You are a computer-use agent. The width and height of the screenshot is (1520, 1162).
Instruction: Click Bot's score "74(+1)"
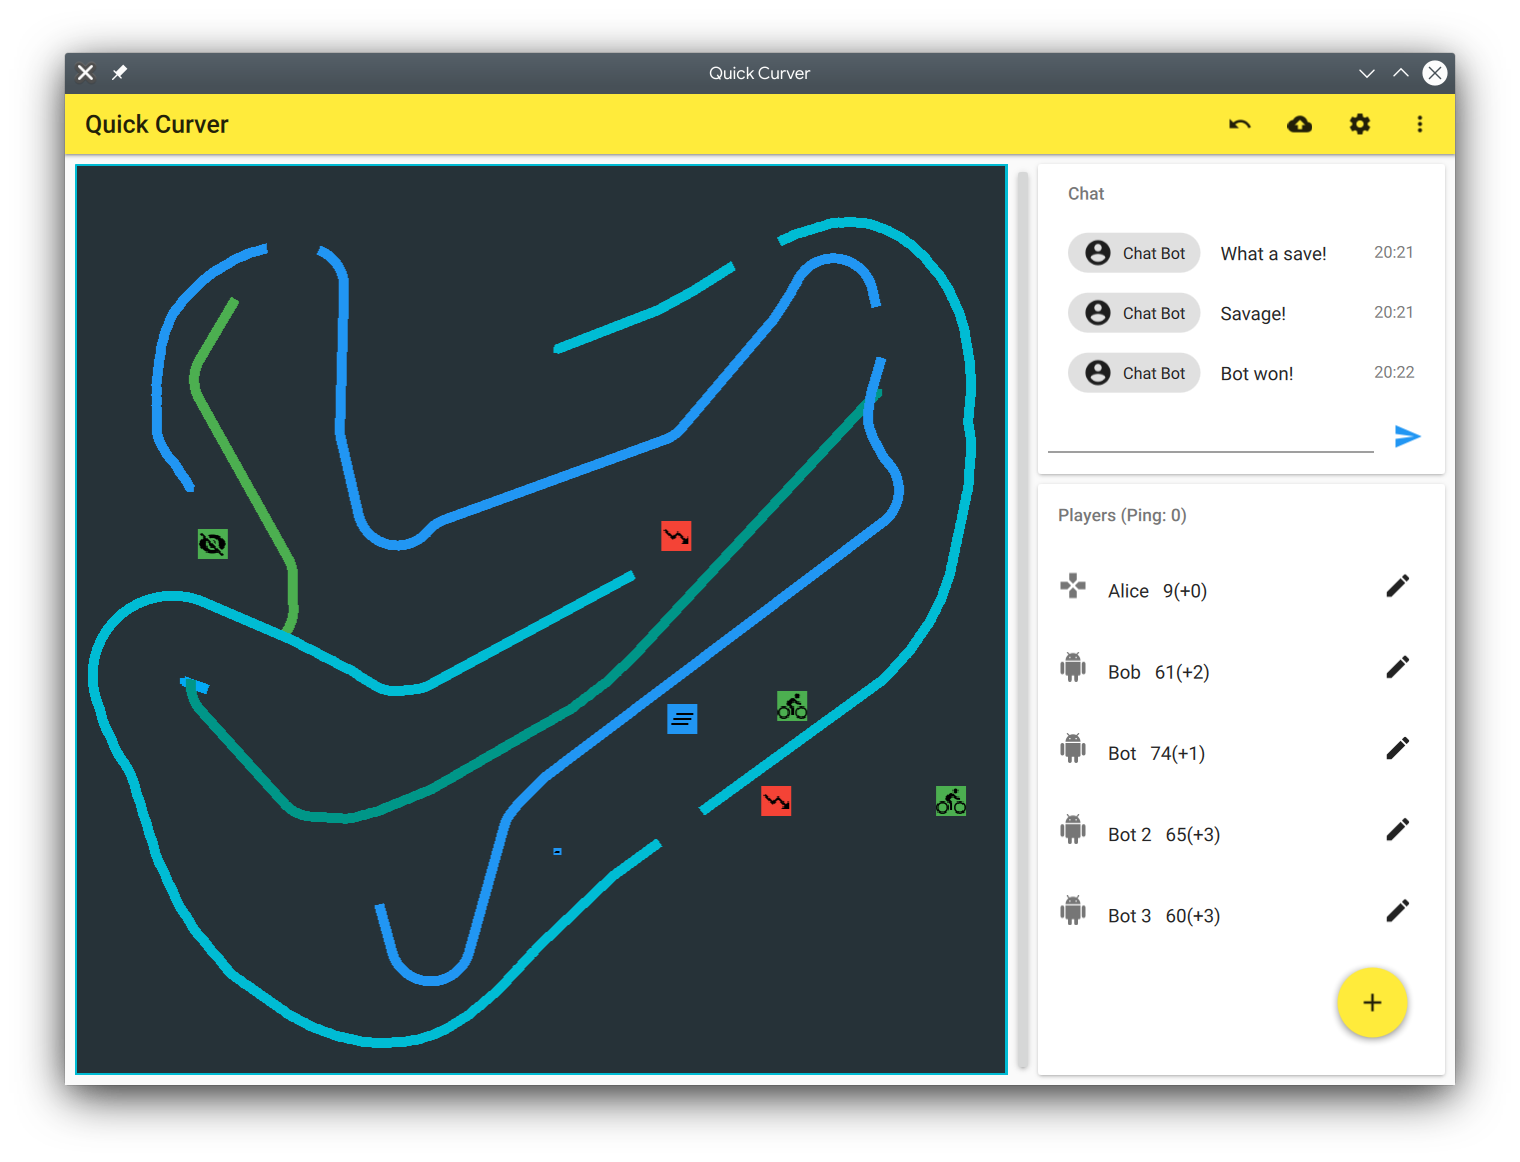(x=1177, y=753)
